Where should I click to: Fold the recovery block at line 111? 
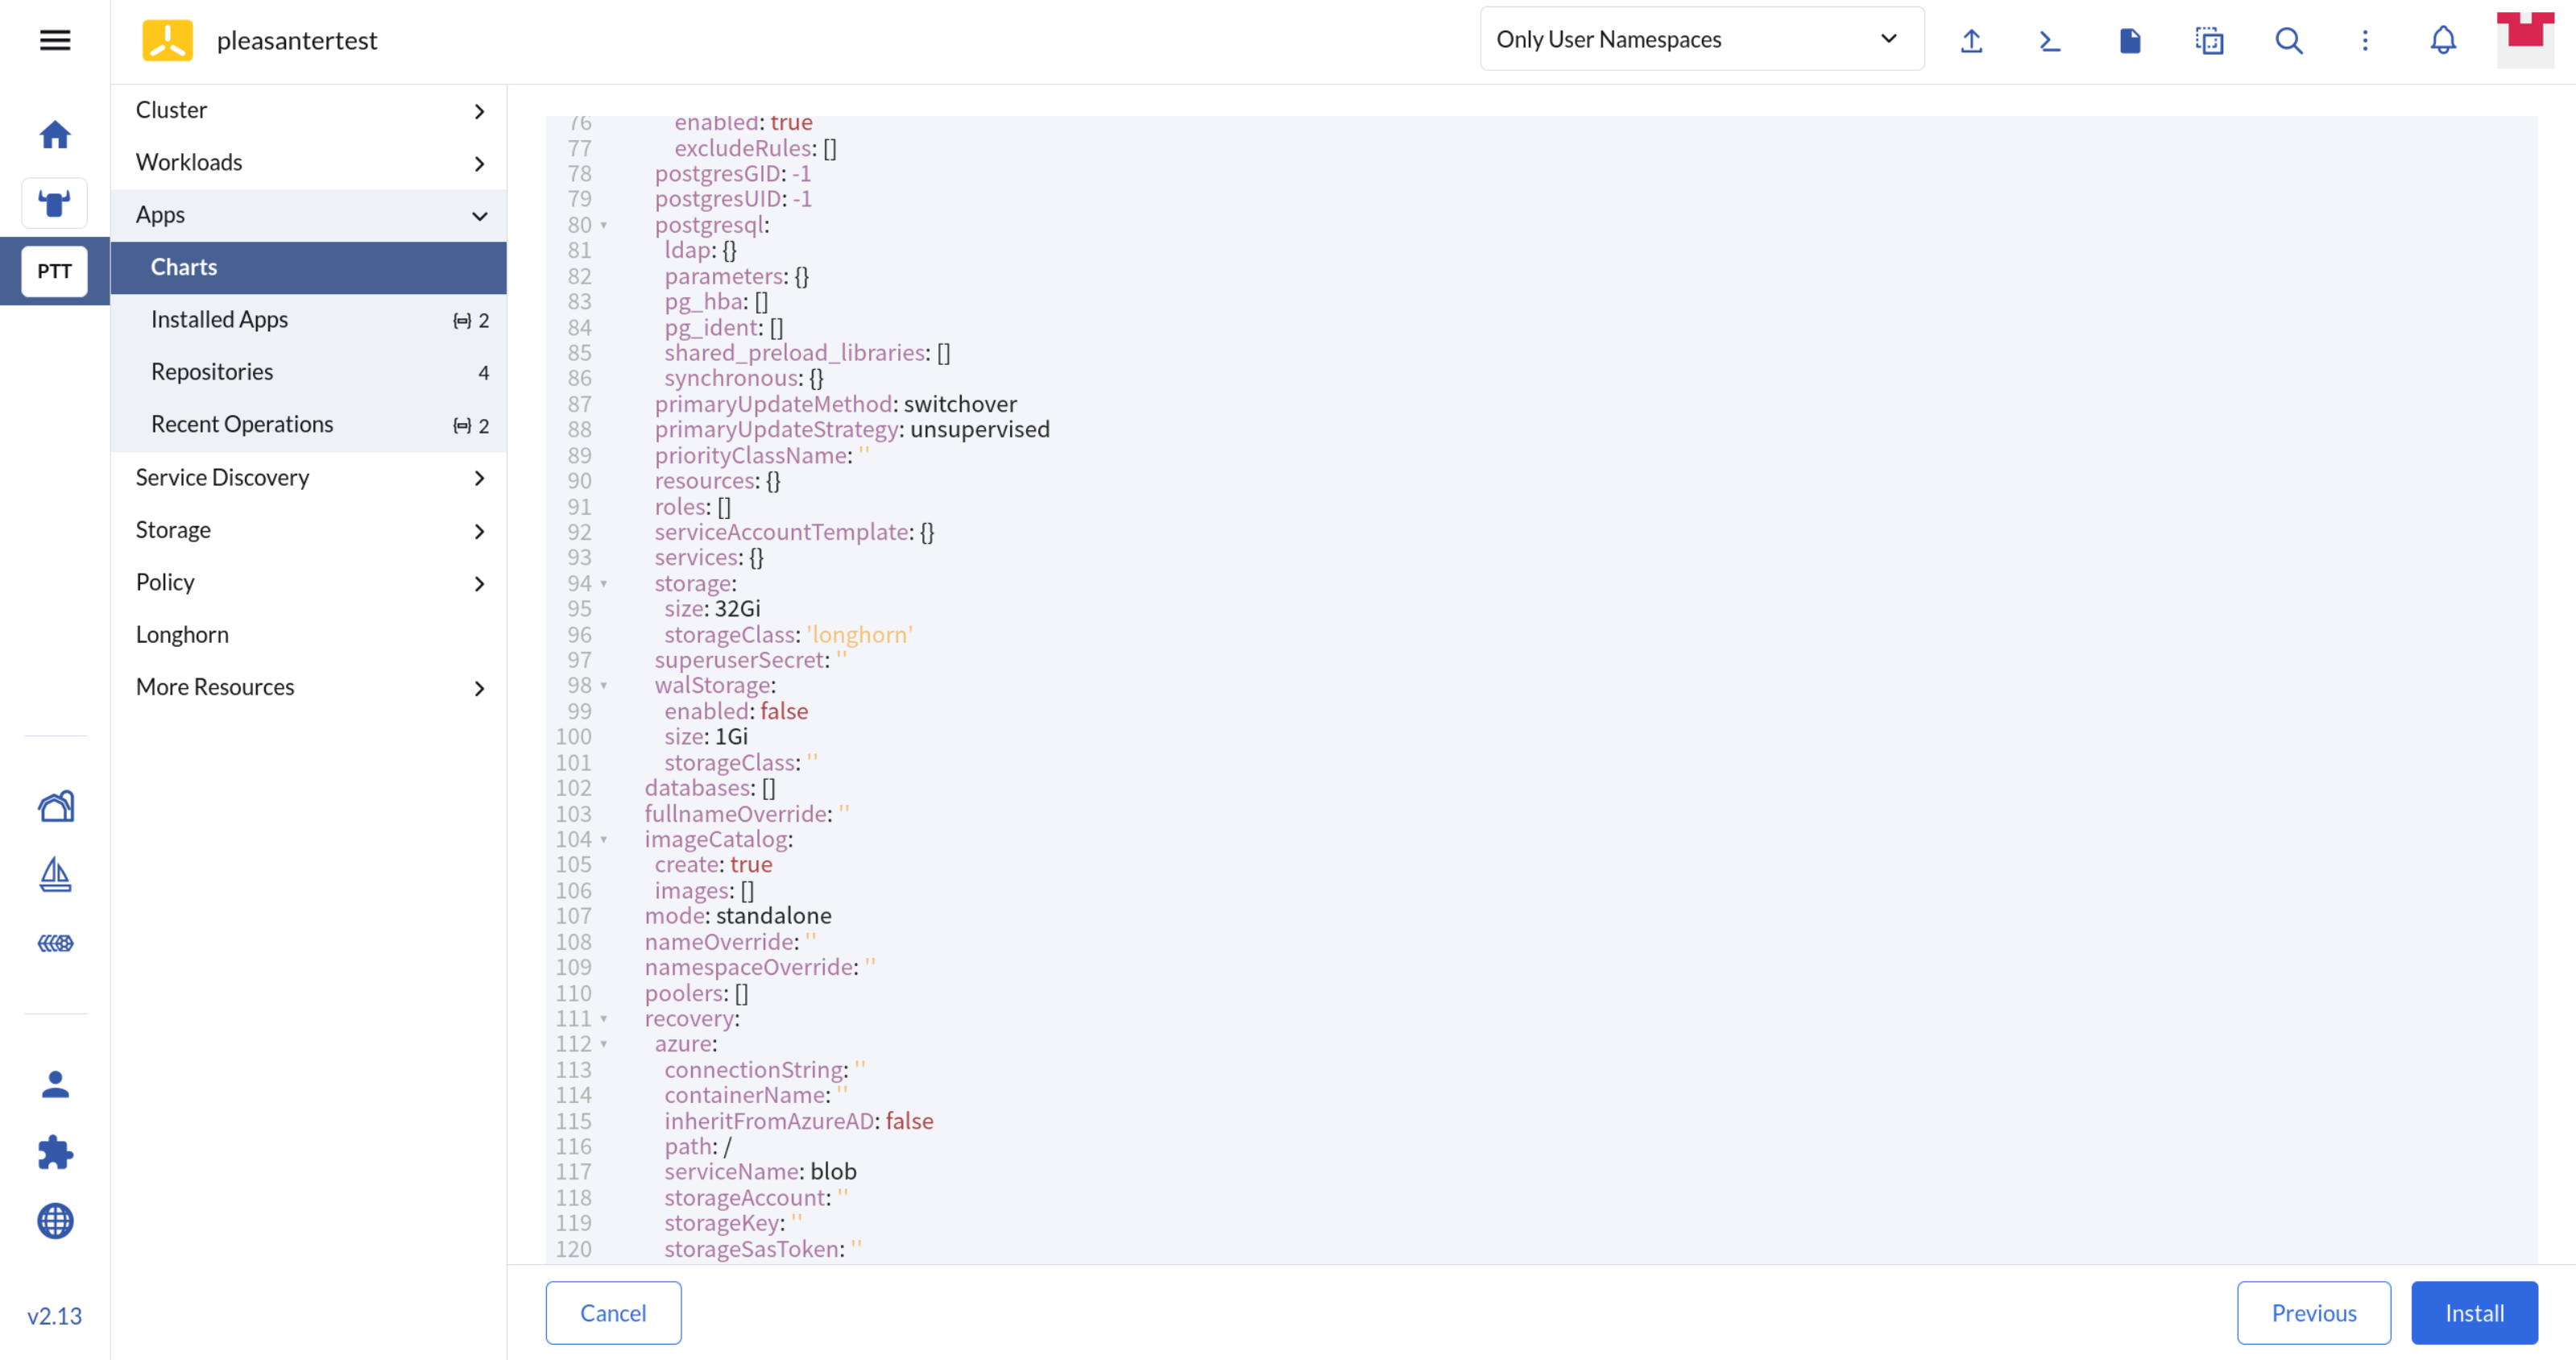coord(604,1019)
